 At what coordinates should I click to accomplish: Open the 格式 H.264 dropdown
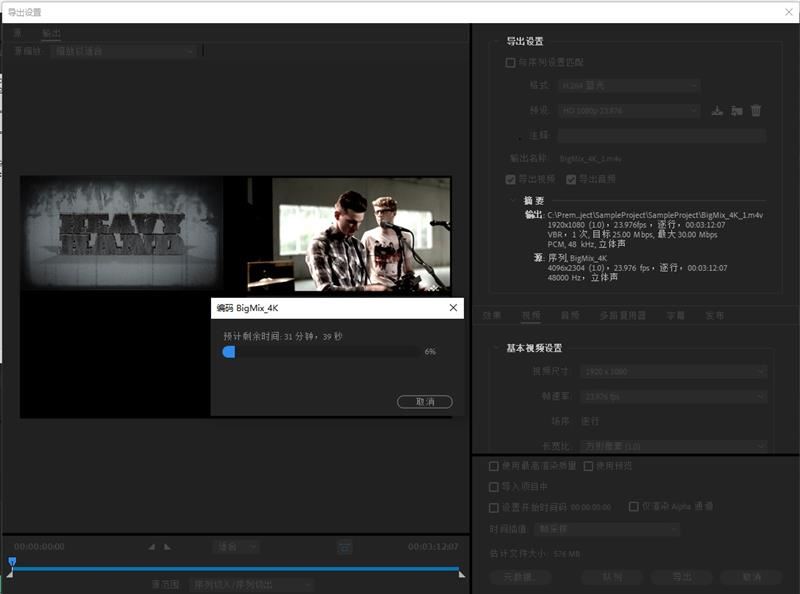tap(629, 85)
